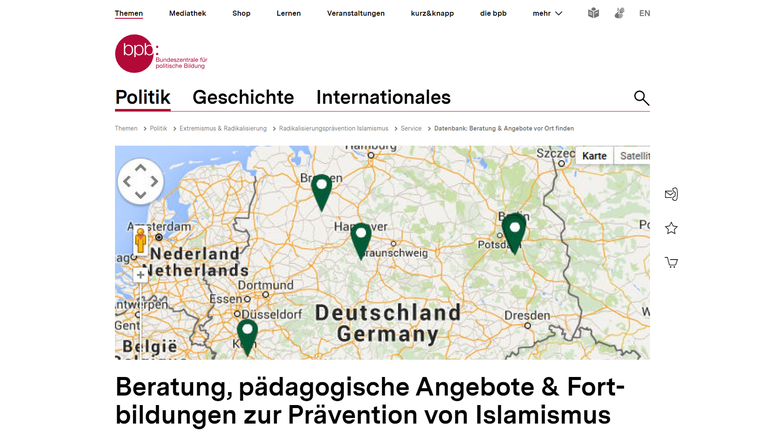The width and height of the screenshot is (768, 432).
Task: Switch map to Satellit view
Action: coord(632,156)
